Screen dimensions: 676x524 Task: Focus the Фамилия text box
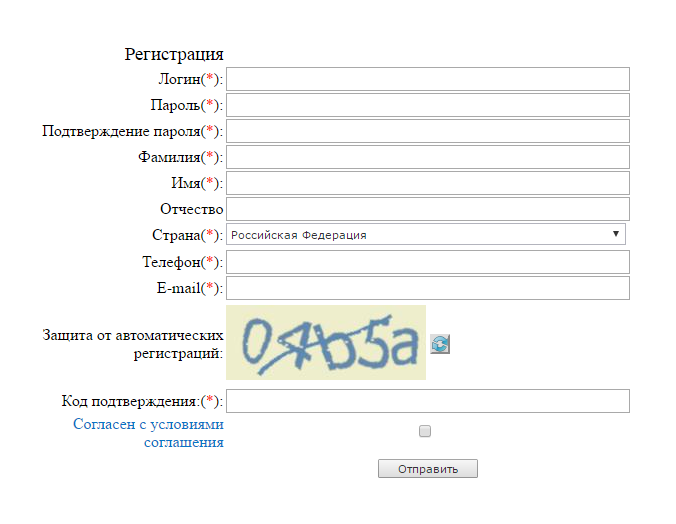click(x=428, y=157)
